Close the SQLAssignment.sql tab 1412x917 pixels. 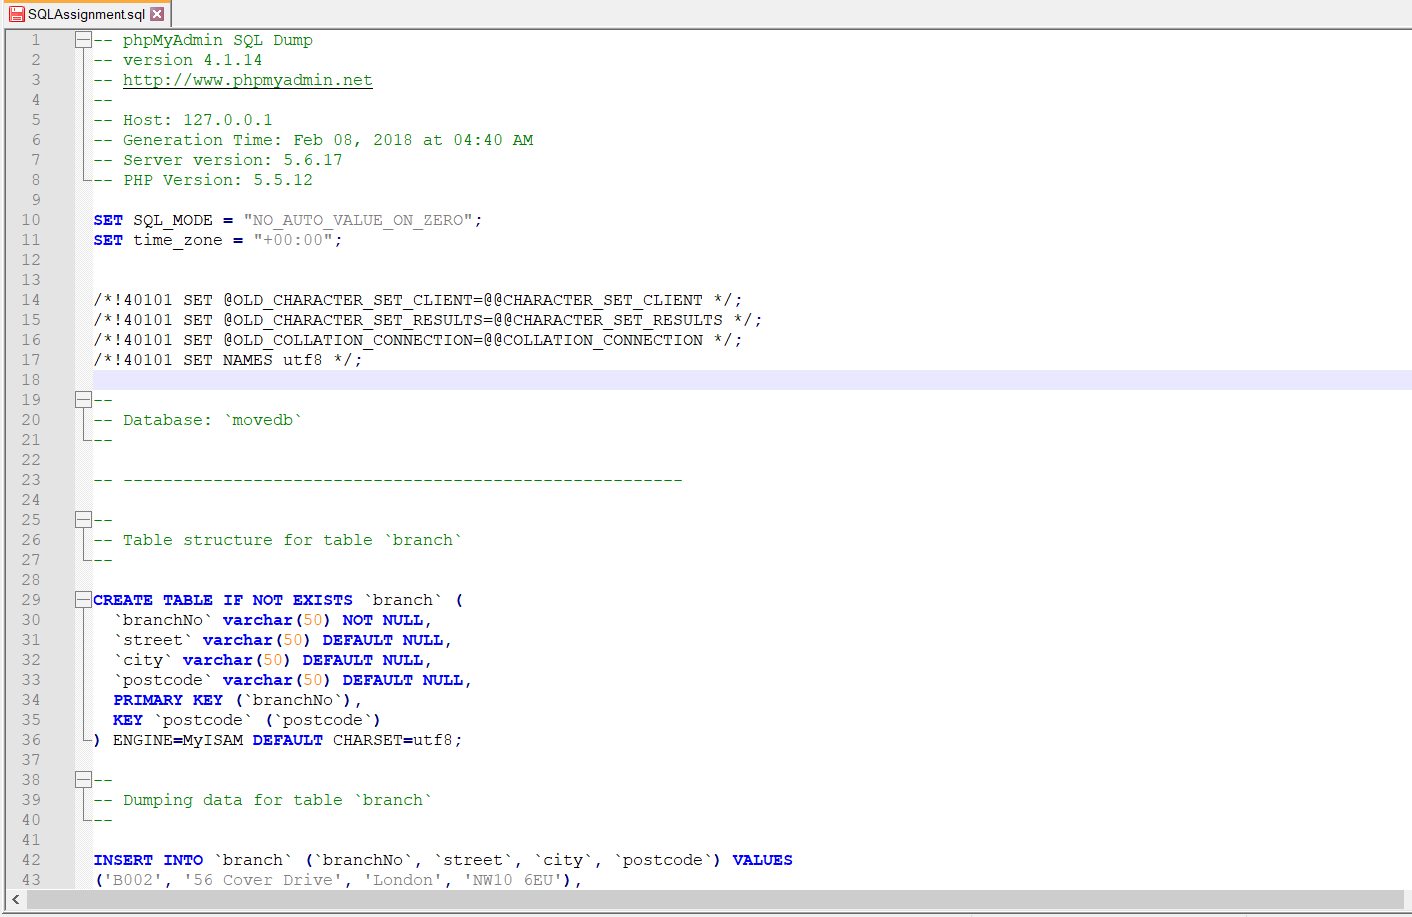coord(156,14)
